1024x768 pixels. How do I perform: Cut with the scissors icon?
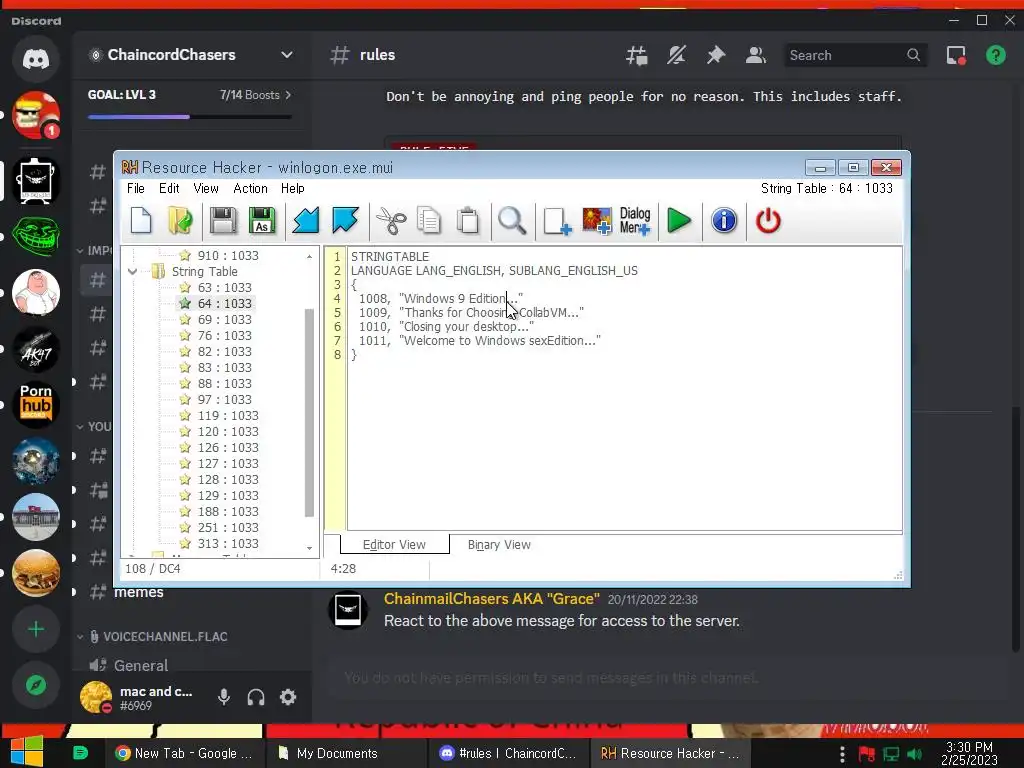(391, 221)
